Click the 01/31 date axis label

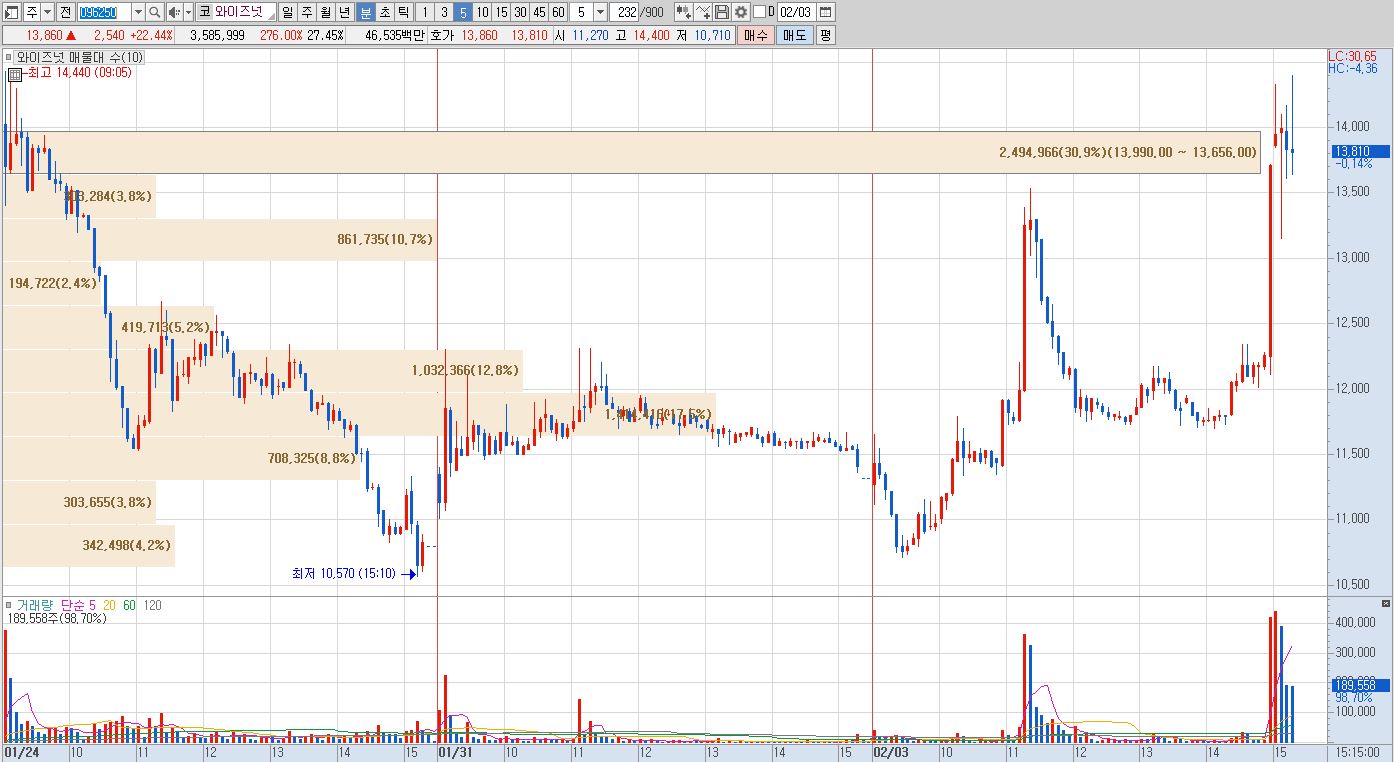click(456, 750)
